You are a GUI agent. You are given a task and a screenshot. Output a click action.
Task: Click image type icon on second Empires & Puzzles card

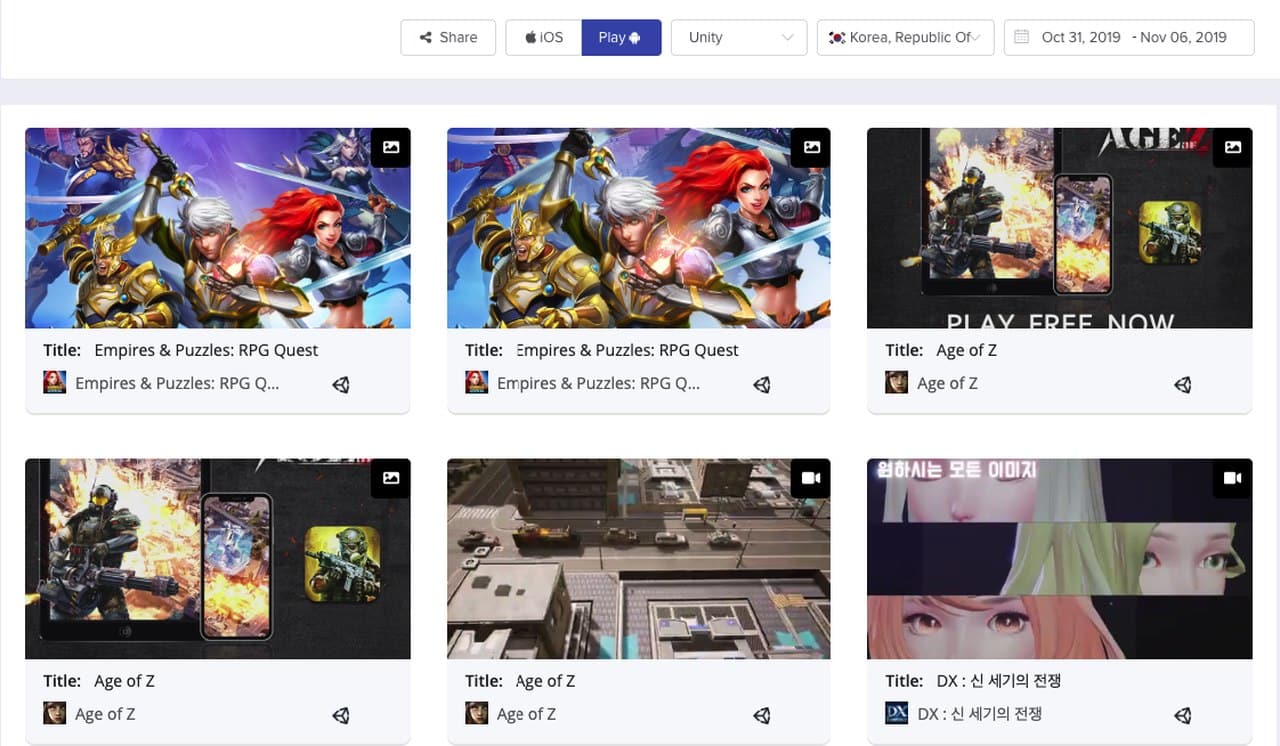click(812, 147)
